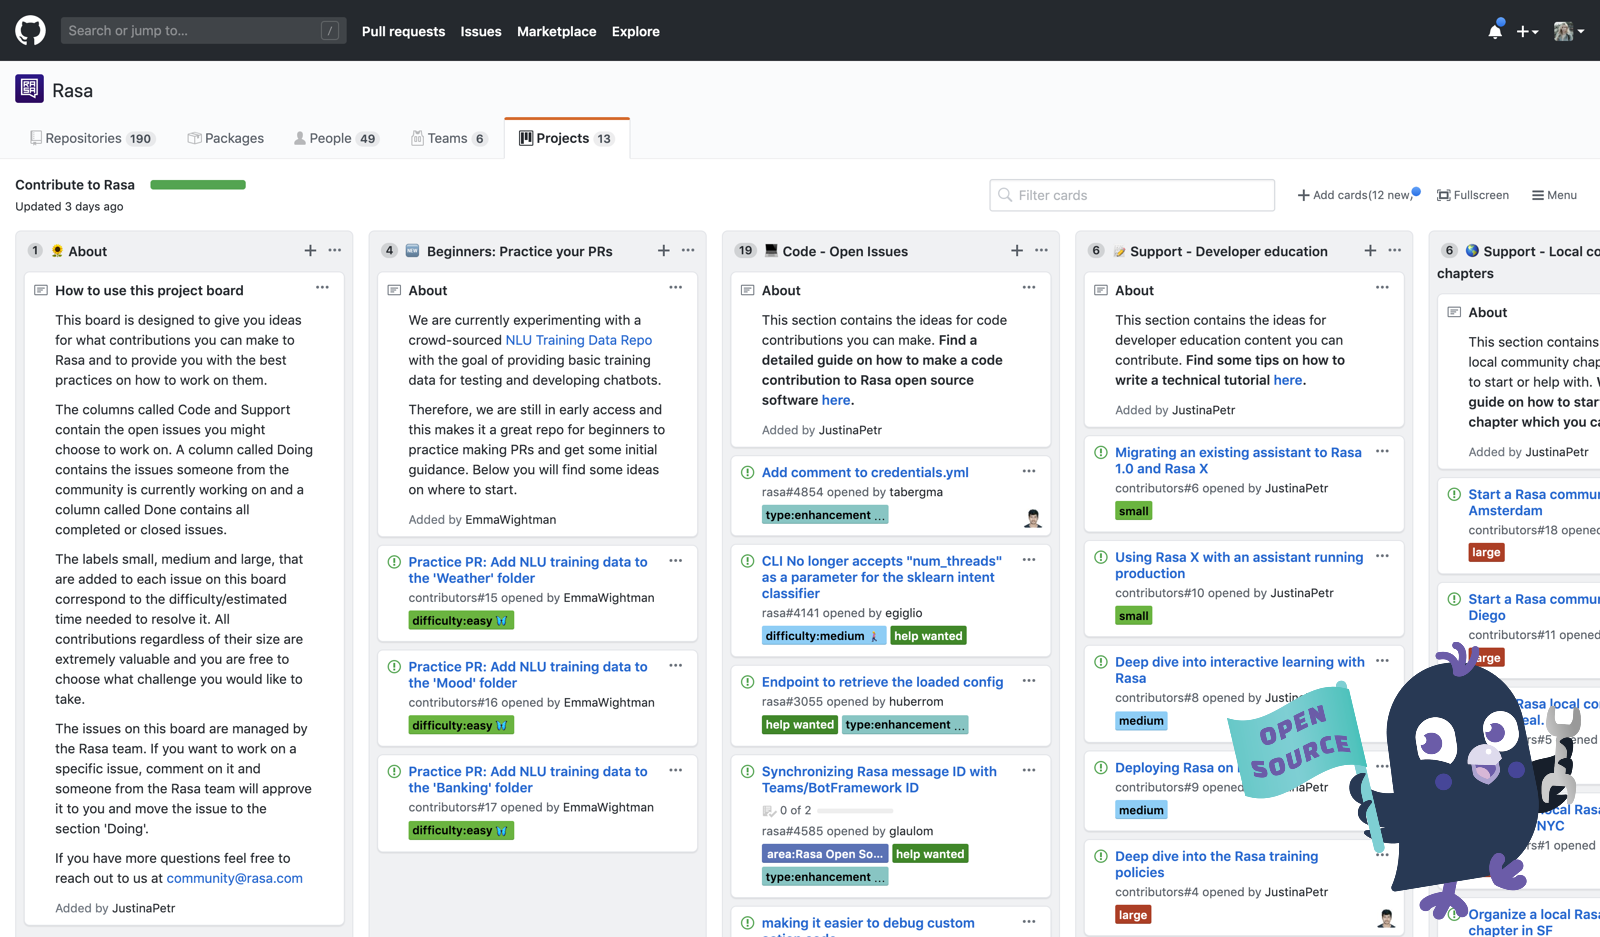Image resolution: width=1600 pixels, height=937 pixels.
Task: Open card menu for Banking folder practice PR
Action: tap(676, 771)
